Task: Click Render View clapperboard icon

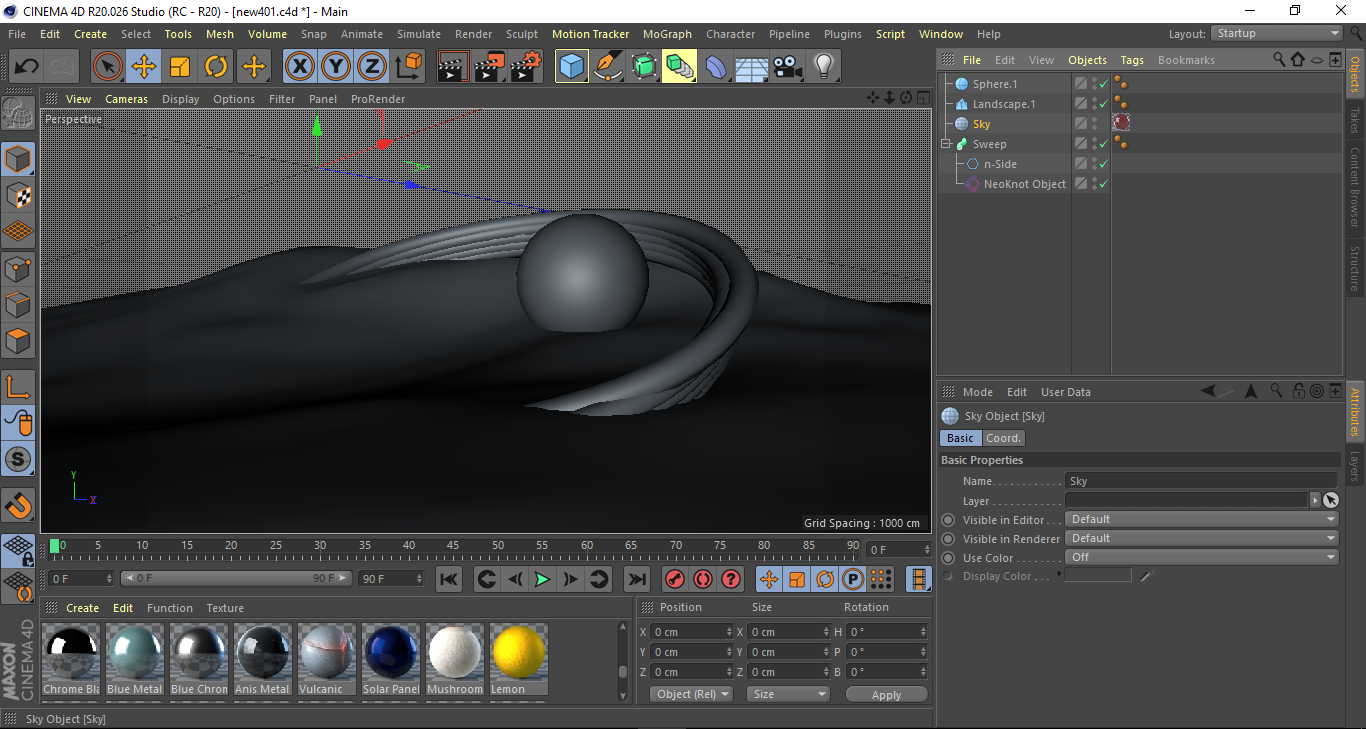Action: tap(453, 67)
